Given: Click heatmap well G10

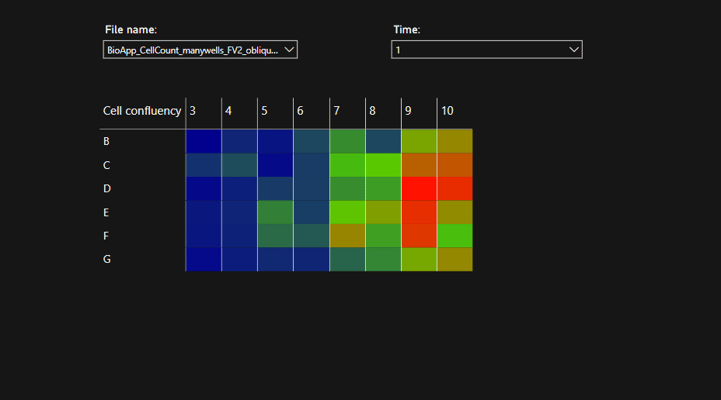Looking at the screenshot, I should (x=455, y=259).
